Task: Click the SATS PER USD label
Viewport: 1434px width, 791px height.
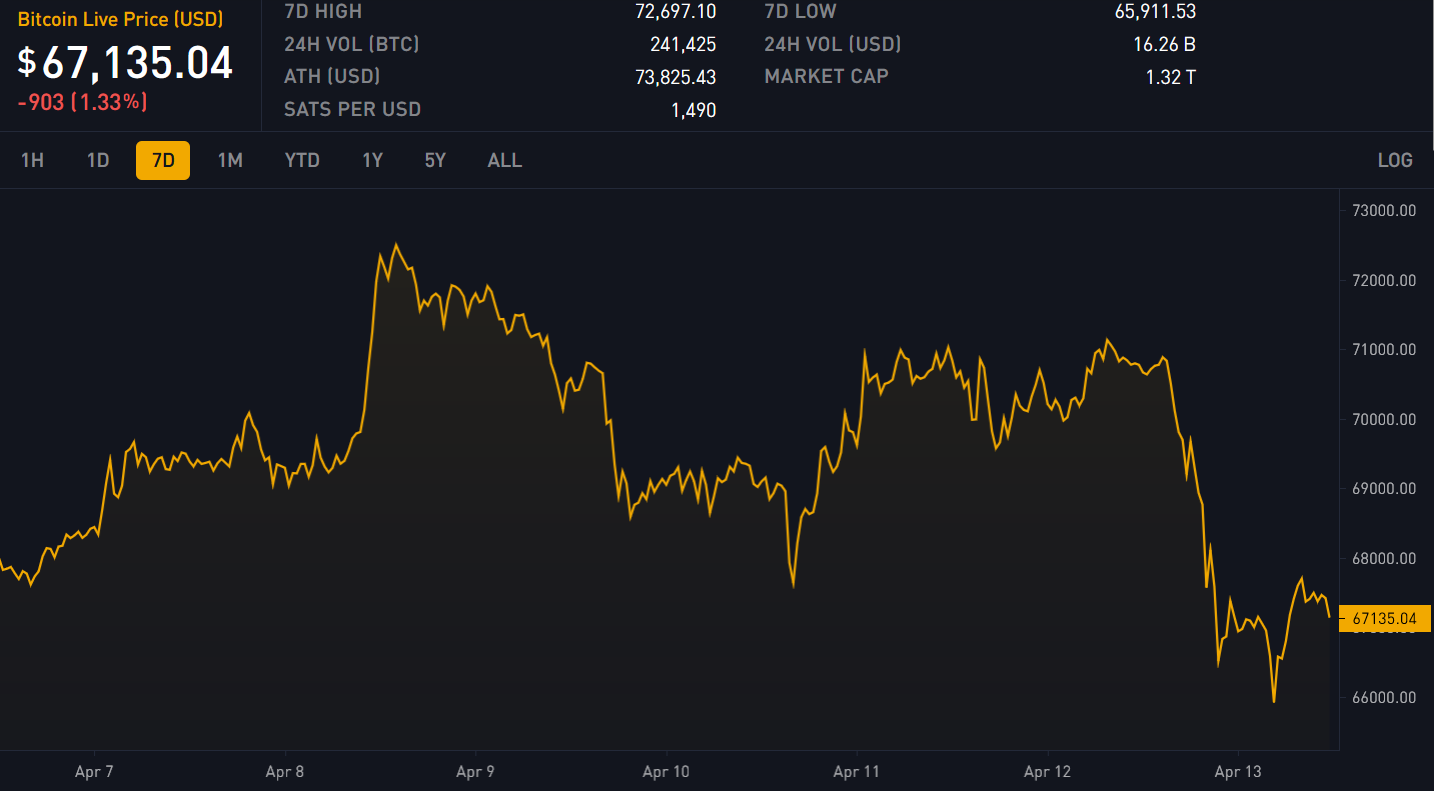Action: 352,109
